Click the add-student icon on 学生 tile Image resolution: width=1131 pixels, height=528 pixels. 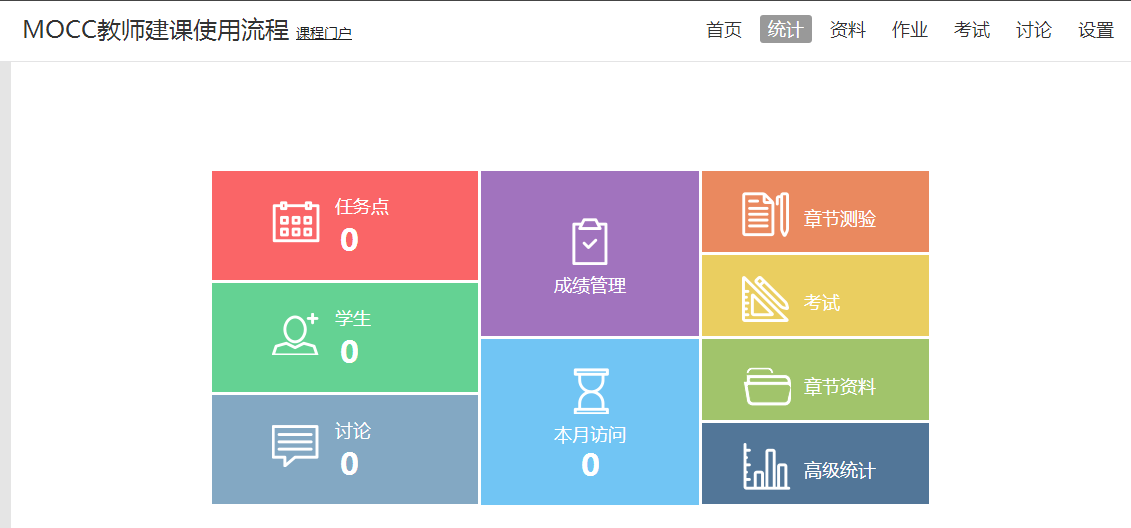295,334
